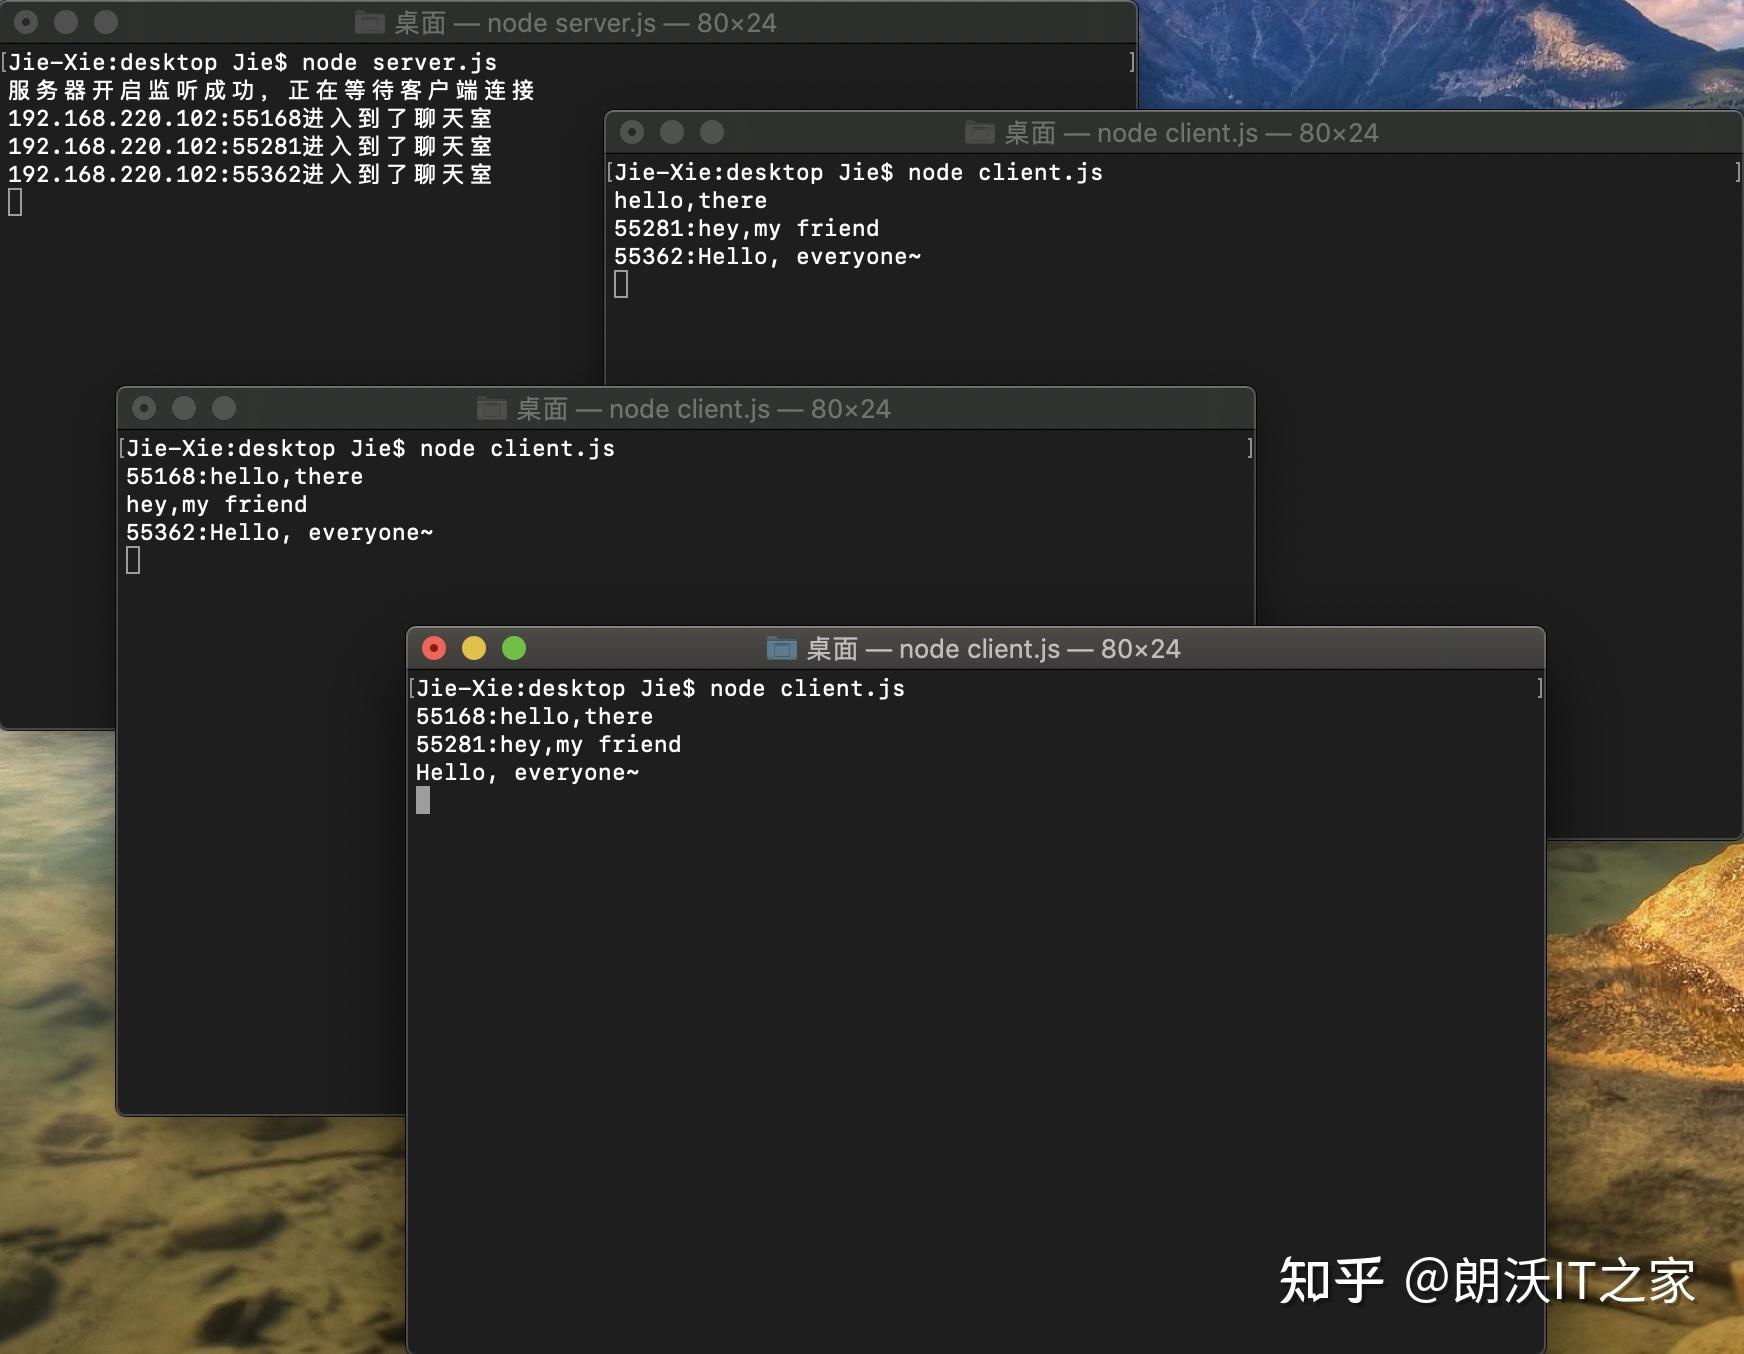Click the close button of the server.js window

[26, 22]
